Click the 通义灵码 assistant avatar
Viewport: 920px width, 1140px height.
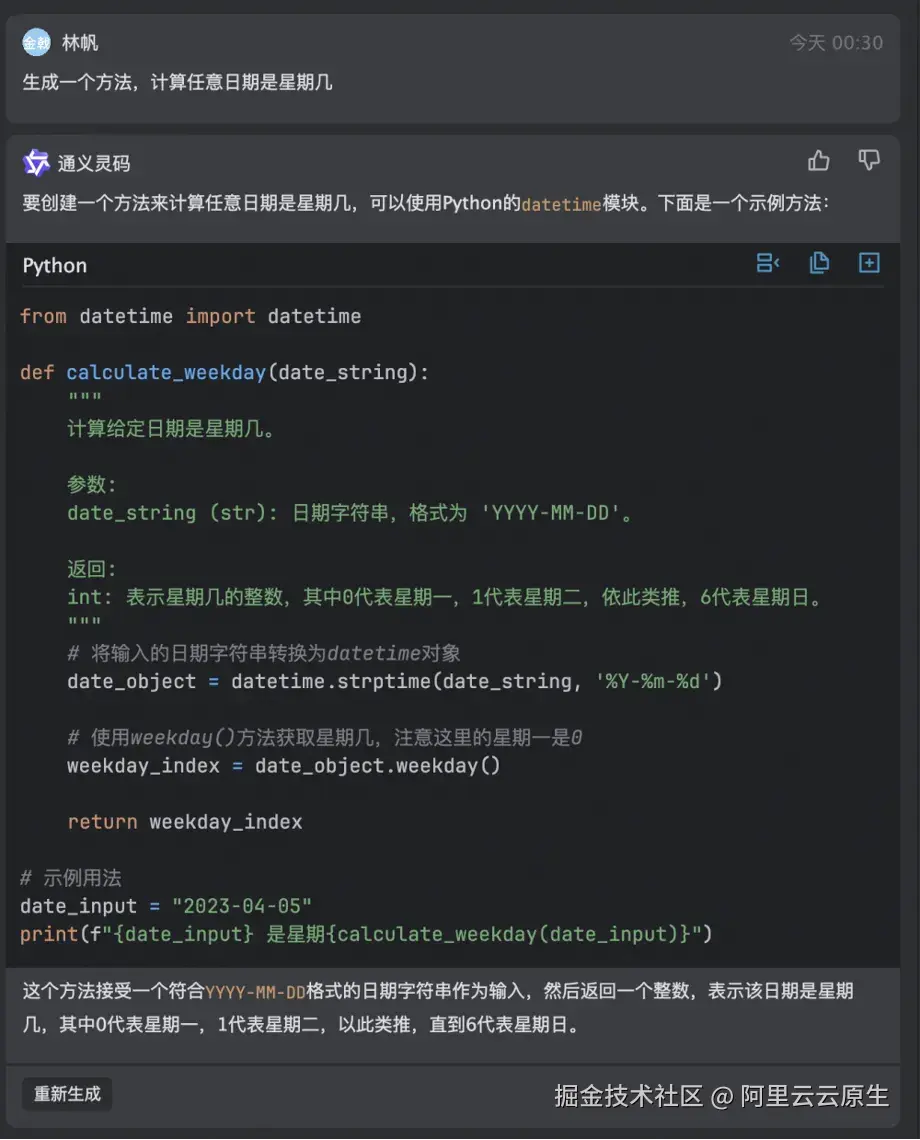point(36,162)
